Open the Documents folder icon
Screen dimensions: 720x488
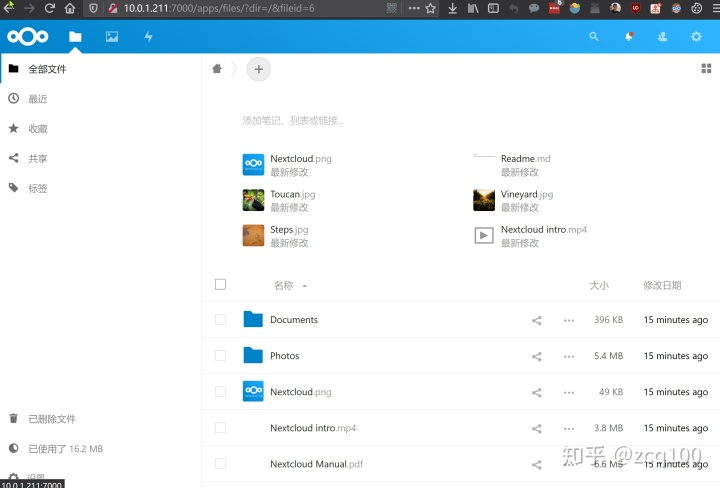[253, 319]
